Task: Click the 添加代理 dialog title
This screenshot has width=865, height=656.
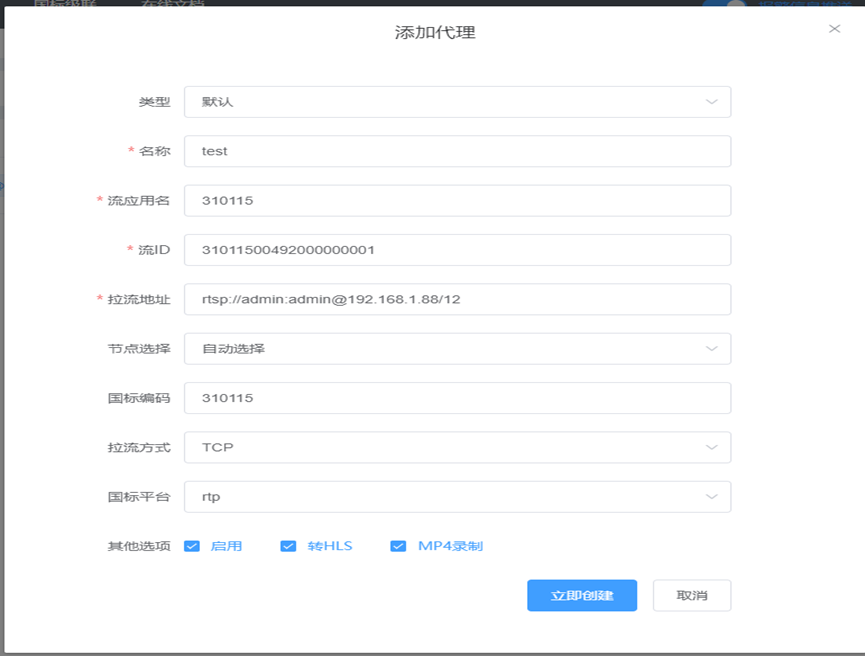Action: [435, 33]
